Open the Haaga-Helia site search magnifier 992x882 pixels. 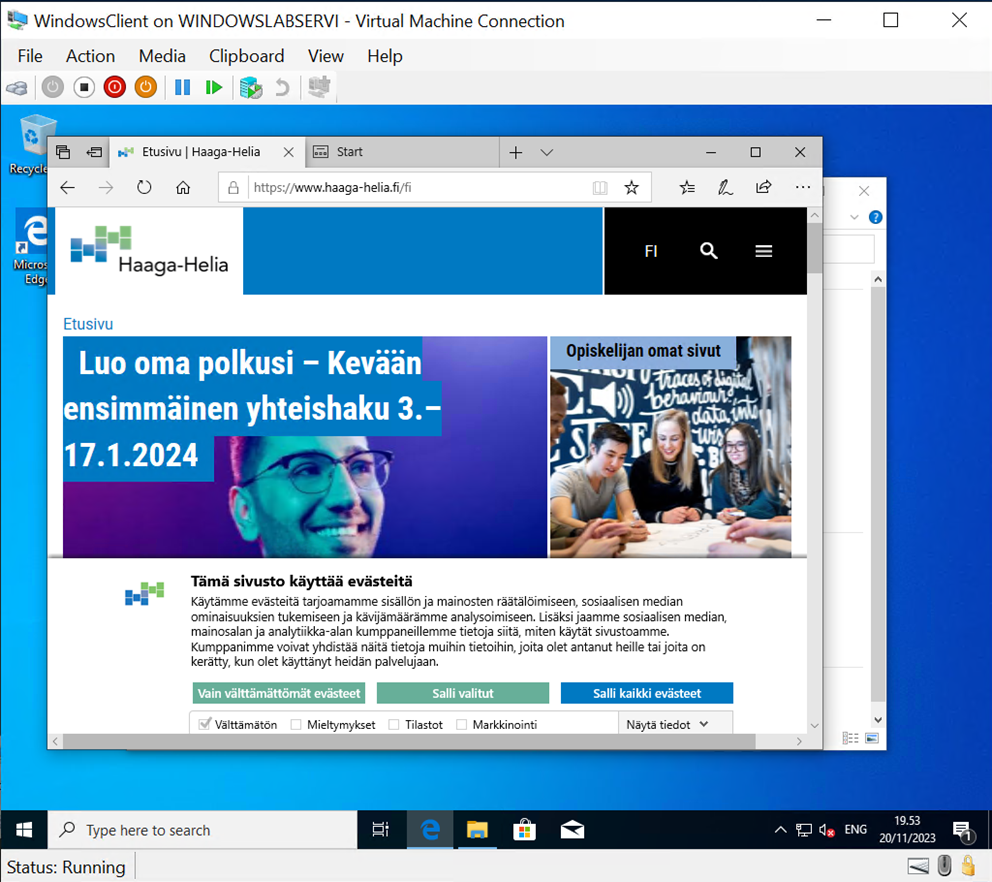click(709, 251)
